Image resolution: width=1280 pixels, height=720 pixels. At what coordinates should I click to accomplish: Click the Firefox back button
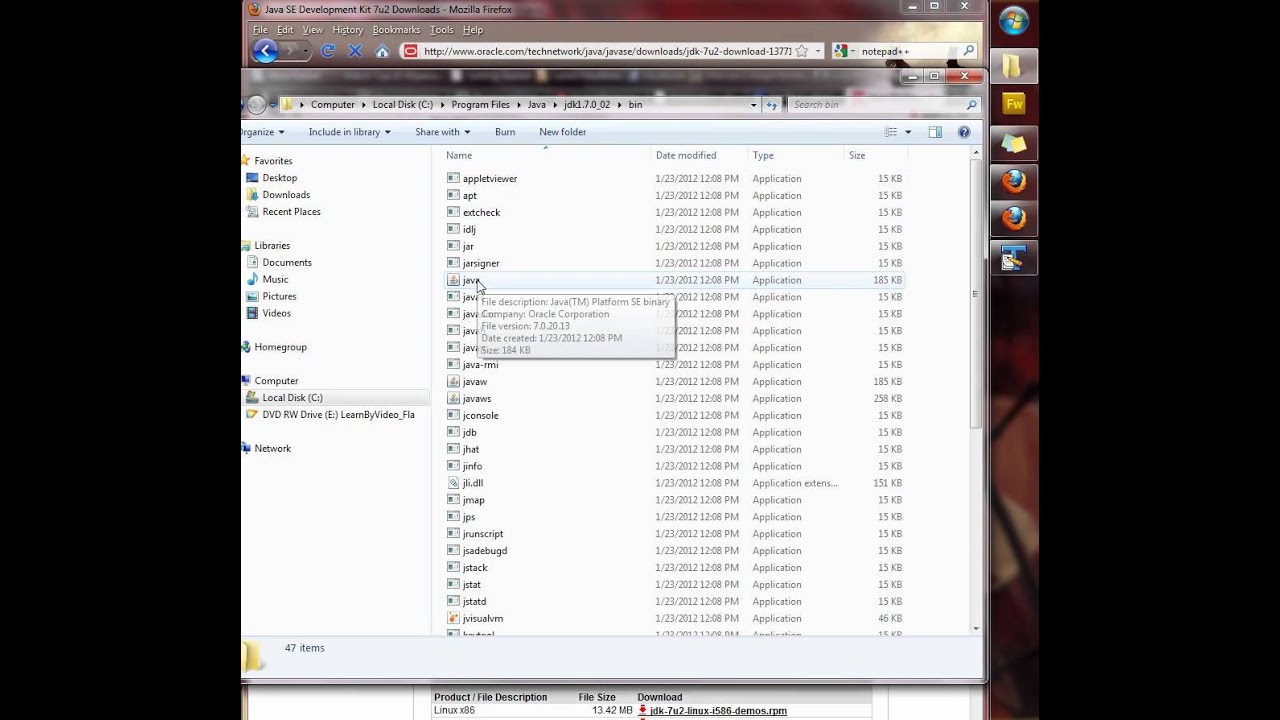click(x=264, y=51)
